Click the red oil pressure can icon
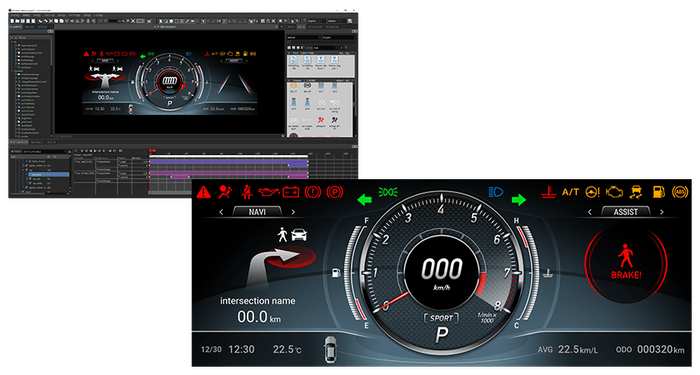The height and width of the screenshot is (375, 700). (x=269, y=192)
